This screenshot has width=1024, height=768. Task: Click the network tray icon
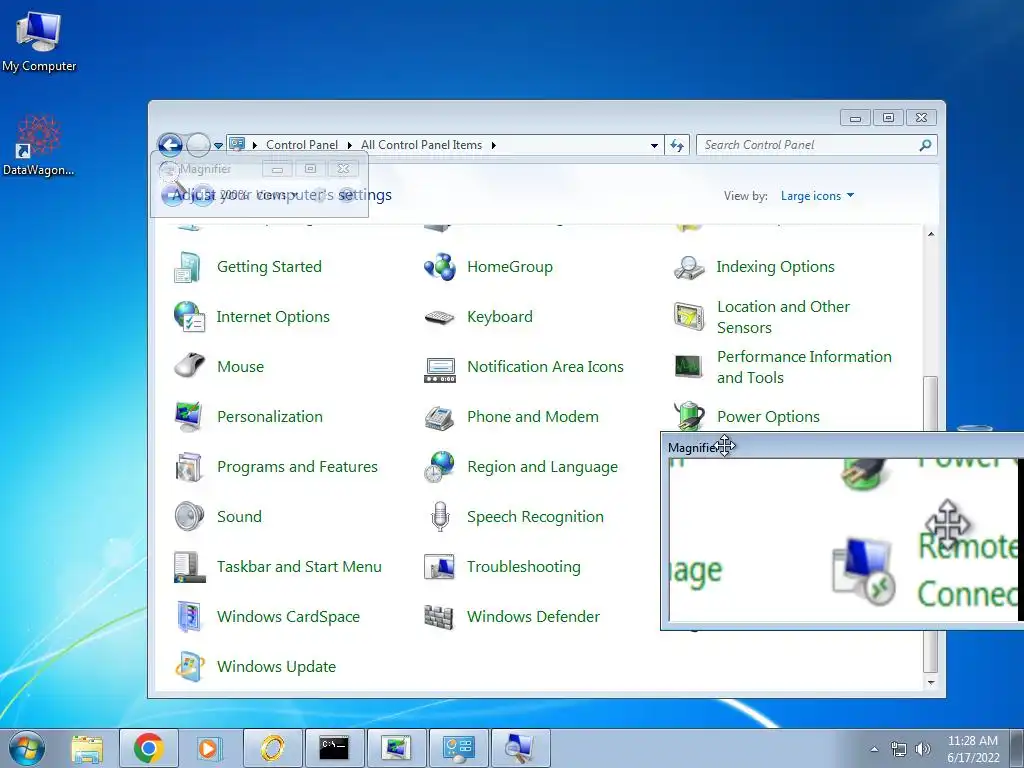pos(899,749)
